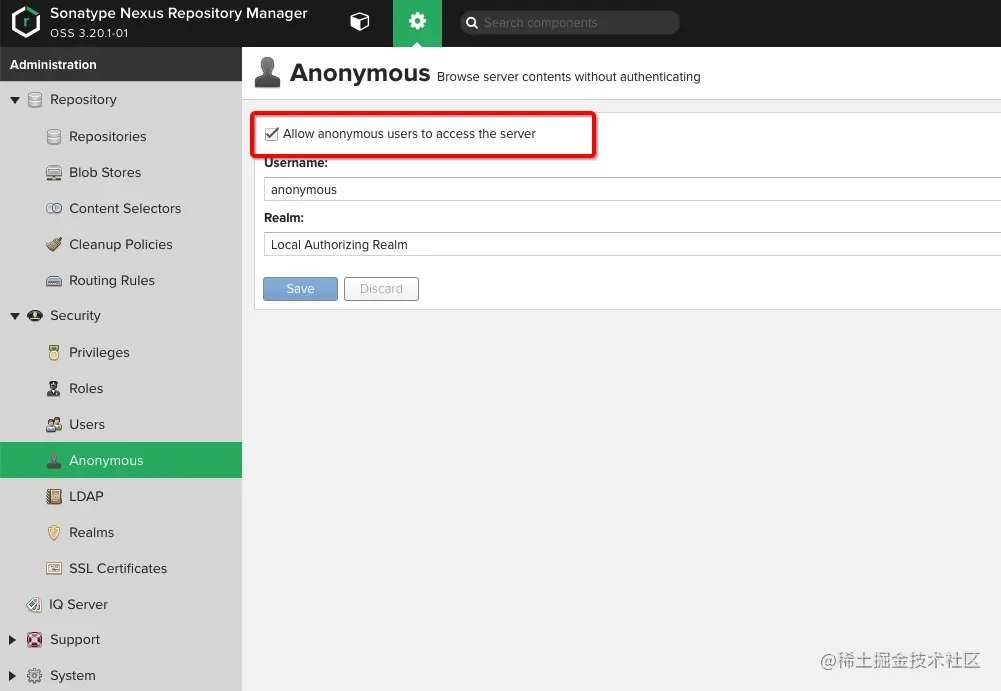Screen dimensions: 1001x691
Task: Click the LDAP book icon
Action: click(54, 496)
